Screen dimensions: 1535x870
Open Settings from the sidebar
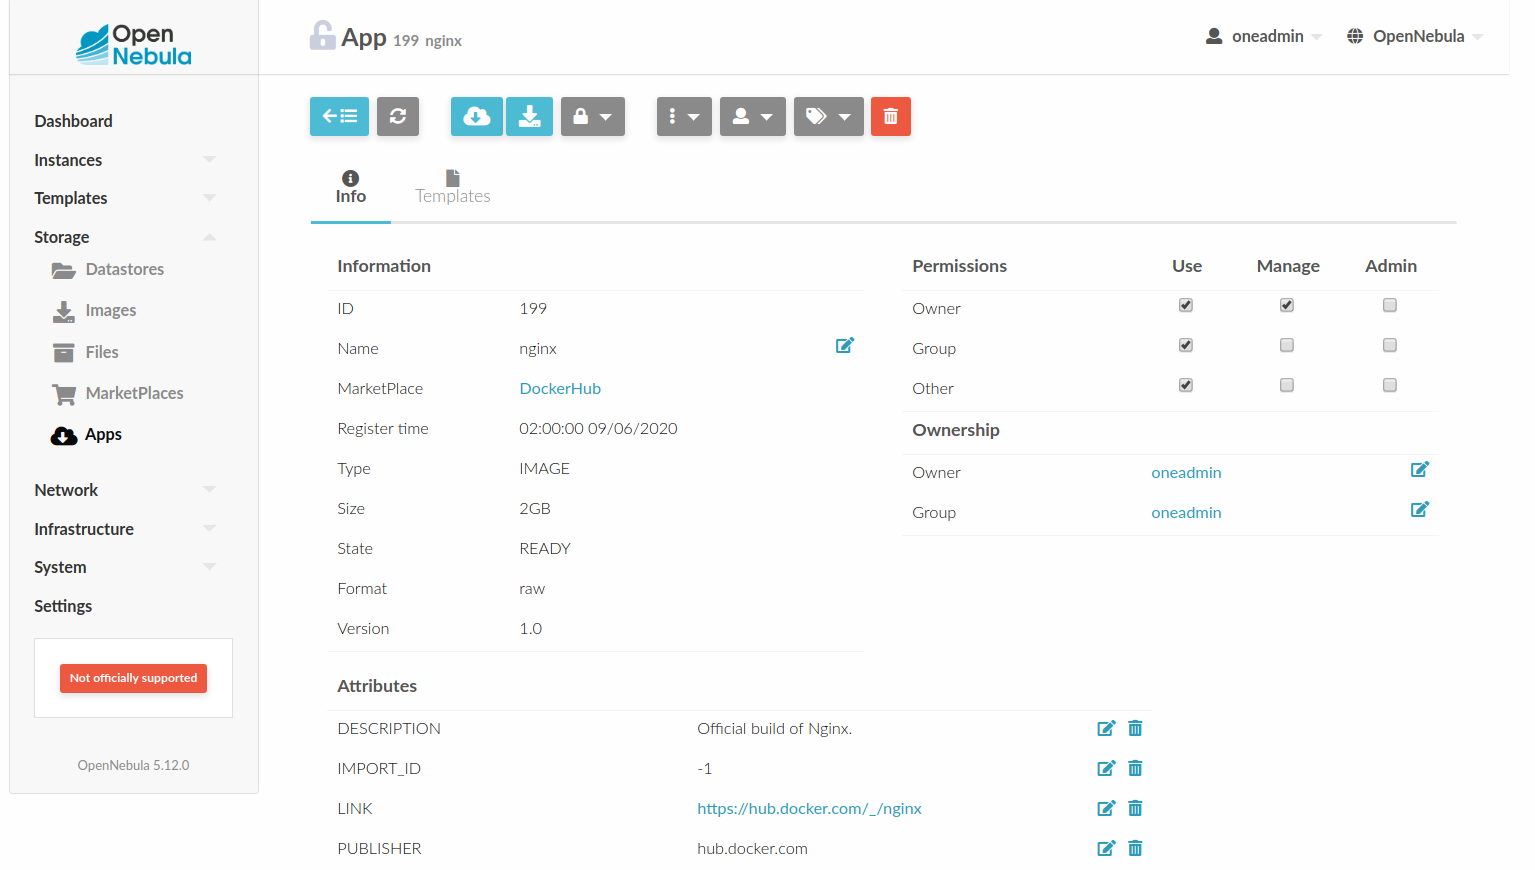(63, 606)
